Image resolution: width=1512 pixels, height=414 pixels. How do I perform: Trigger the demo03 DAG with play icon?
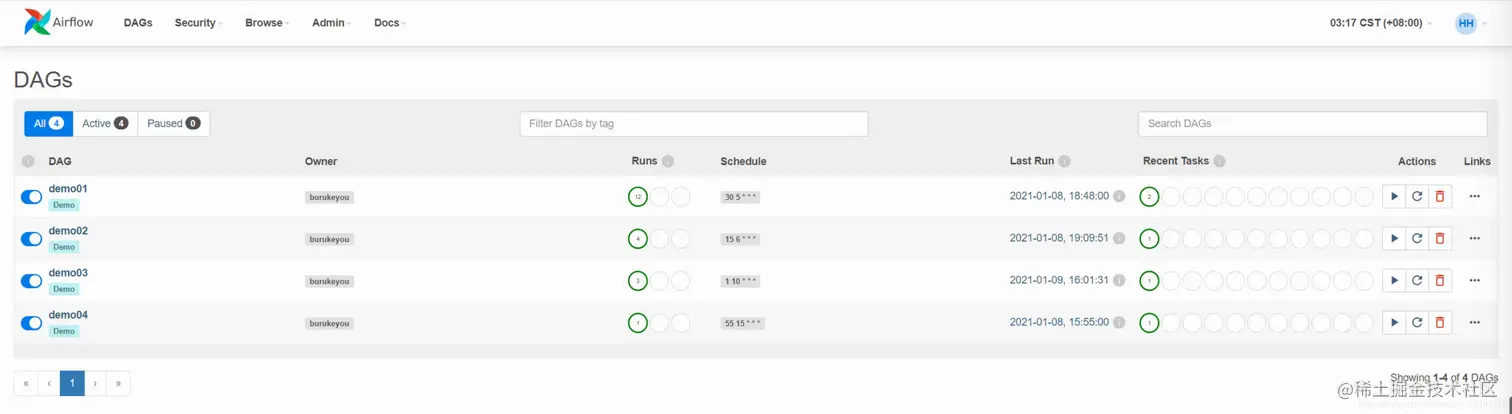1394,280
